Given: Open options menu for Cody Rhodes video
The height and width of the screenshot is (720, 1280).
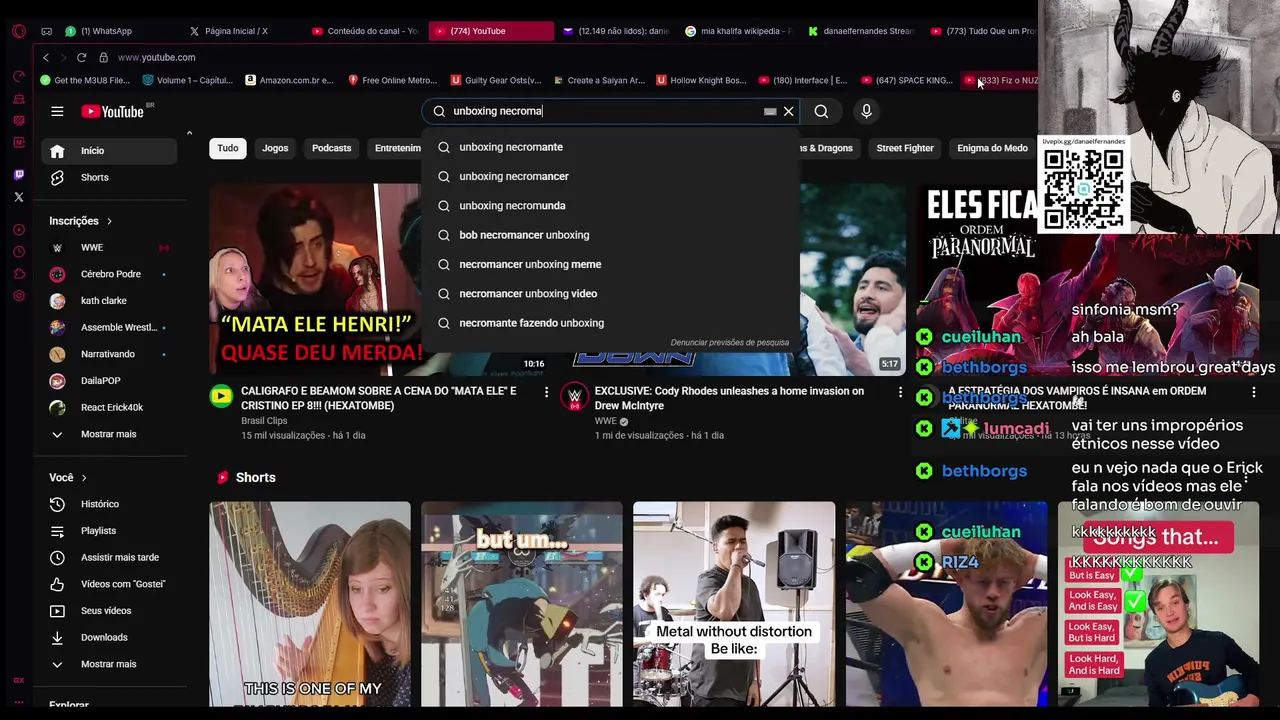Looking at the screenshot, I should coord(900,392).
